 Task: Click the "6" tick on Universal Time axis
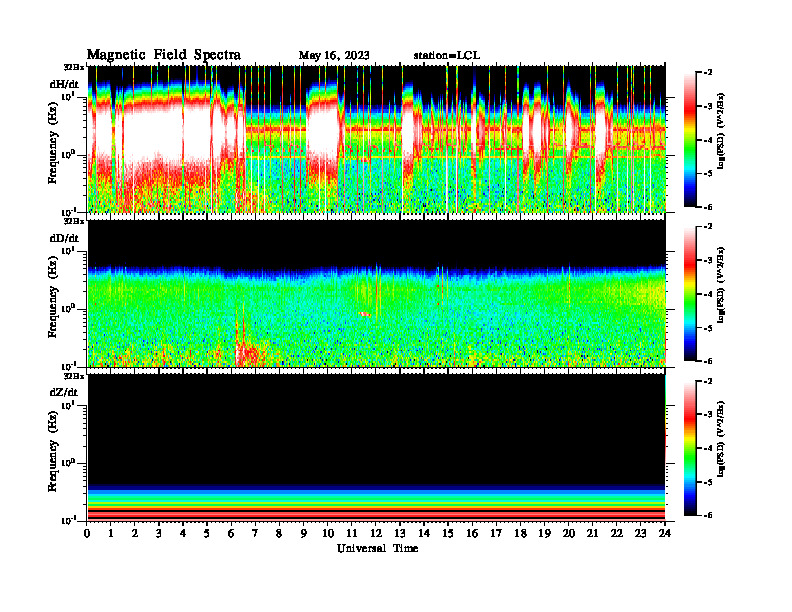point(231,534)
